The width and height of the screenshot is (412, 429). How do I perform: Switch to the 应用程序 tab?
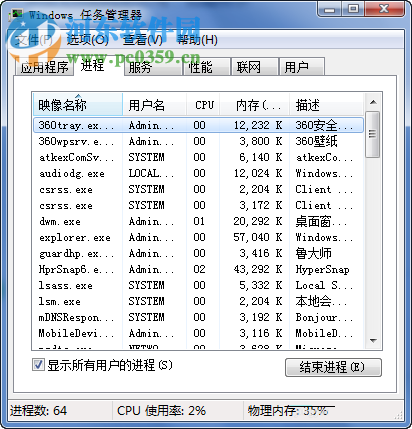point(45,67)
